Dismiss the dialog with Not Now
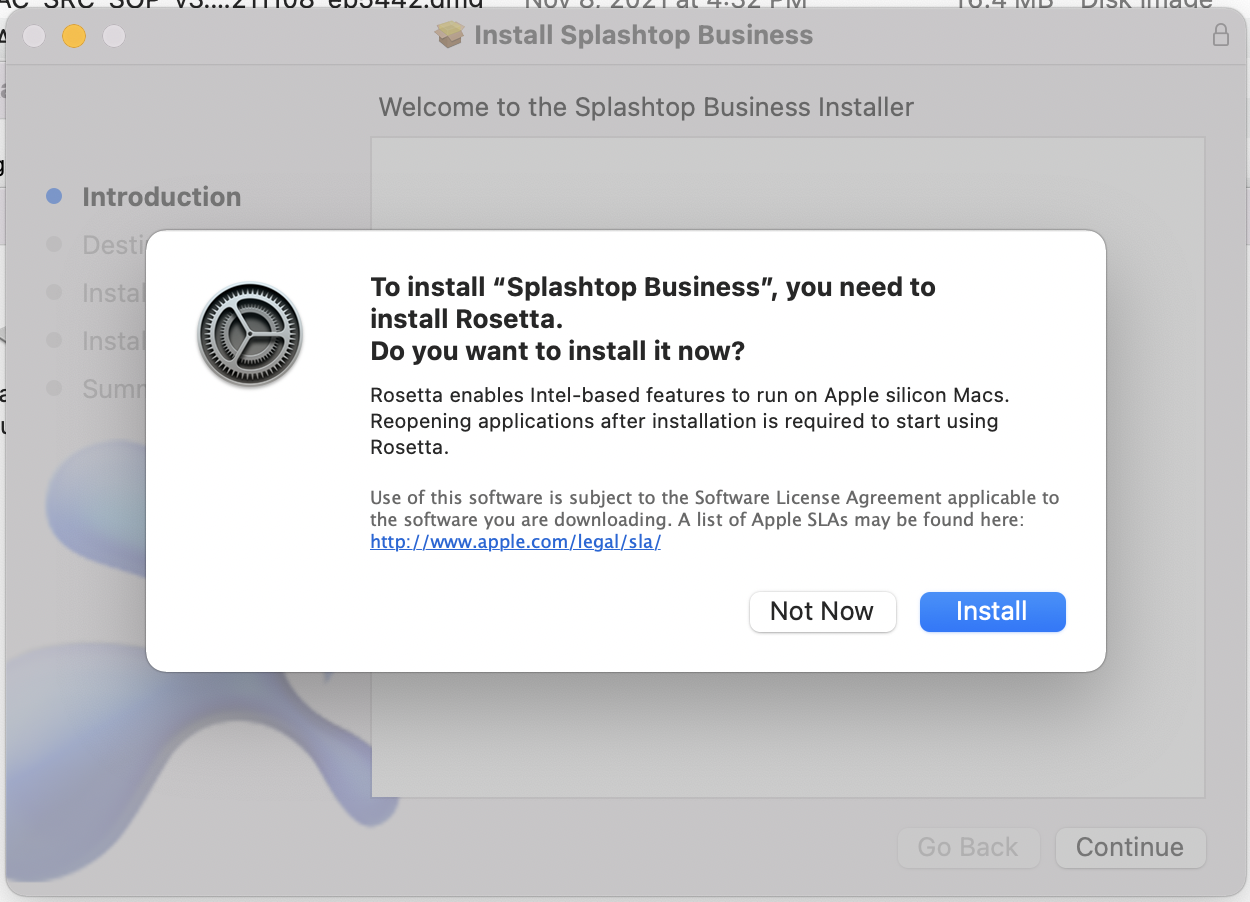The width and height of the screenshot is (1250, 902). coord(822,612)
